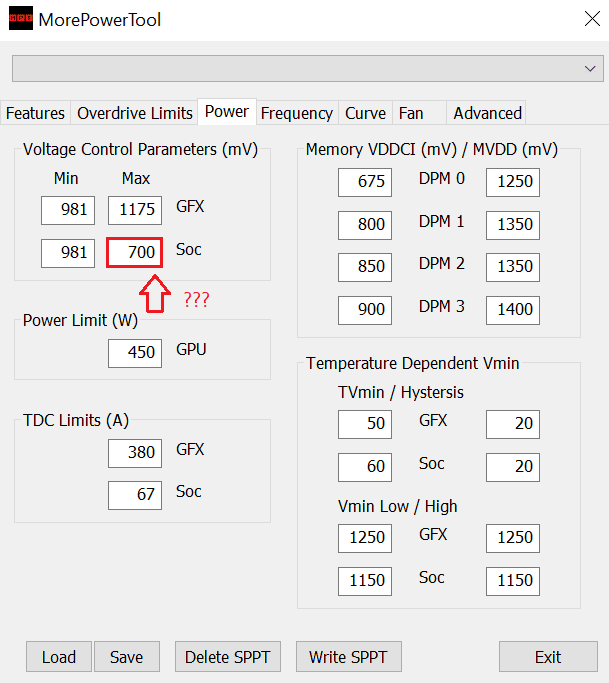
Task: Click the TDC GFX limit field 380
Action: coord(135,453)
